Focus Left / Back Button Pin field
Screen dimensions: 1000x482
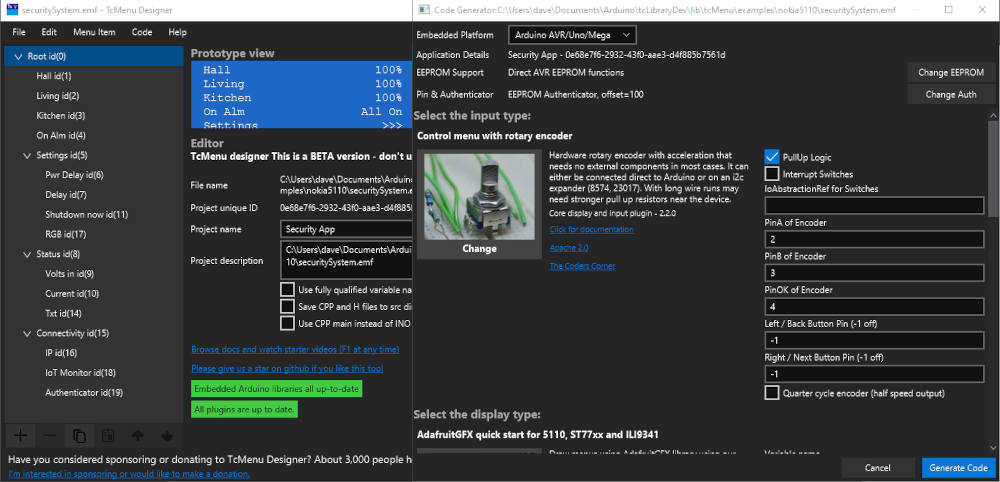coord(874,340)
